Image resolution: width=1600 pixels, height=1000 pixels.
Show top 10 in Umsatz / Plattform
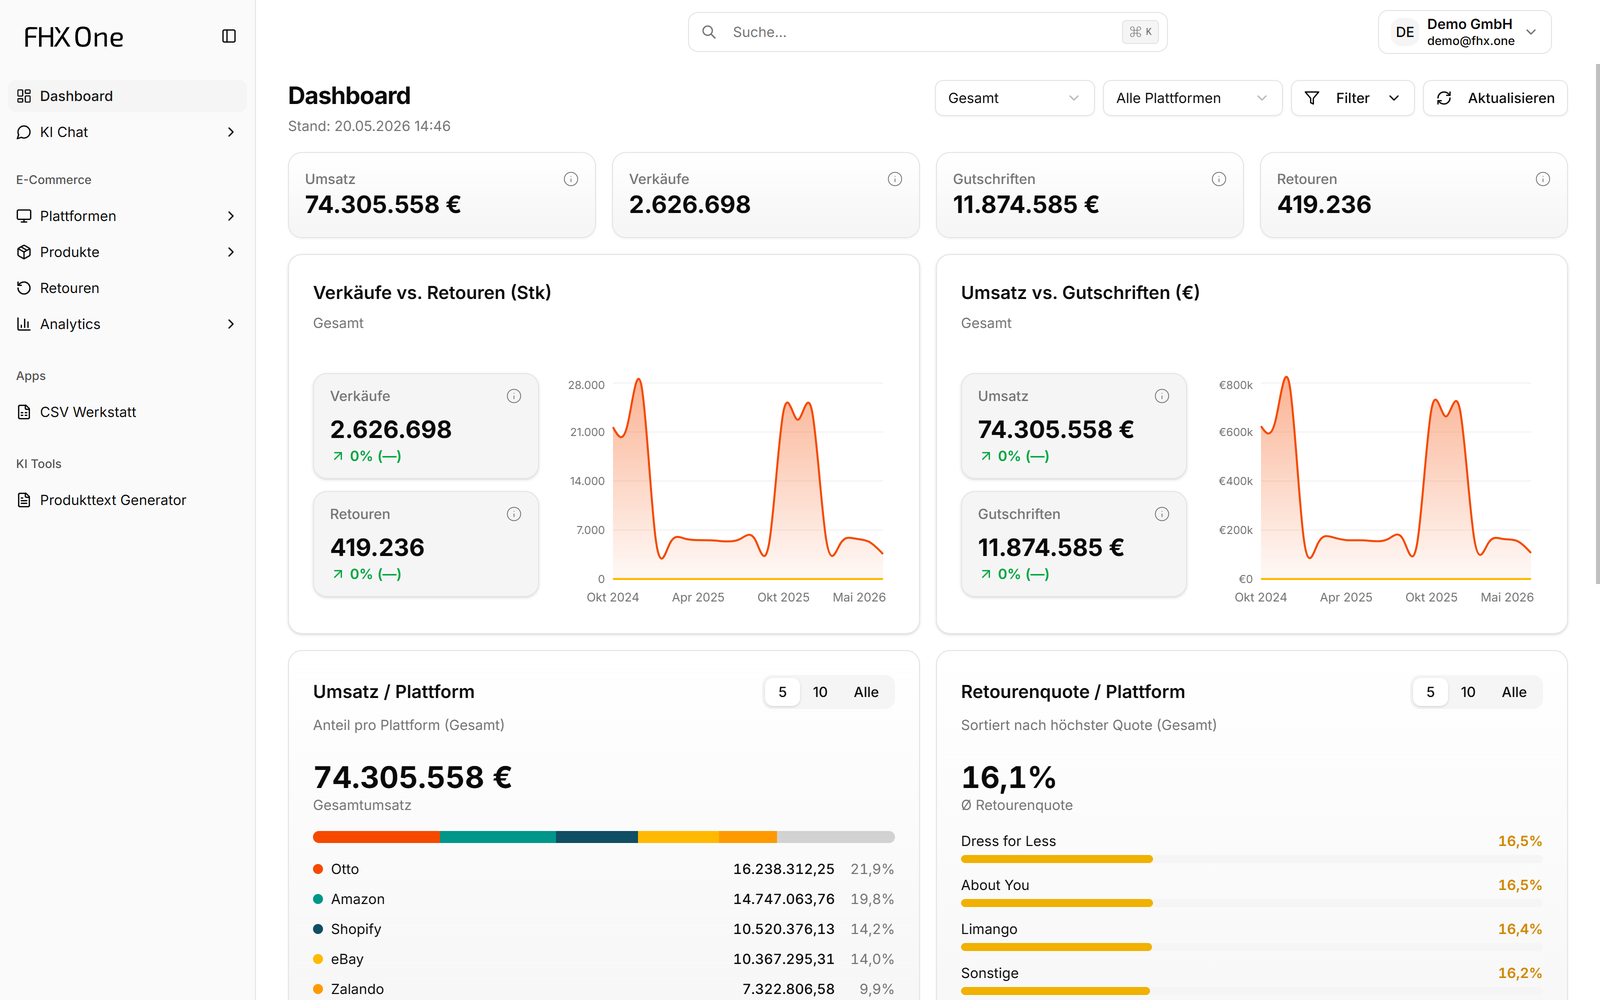click(x=820, y=692)
